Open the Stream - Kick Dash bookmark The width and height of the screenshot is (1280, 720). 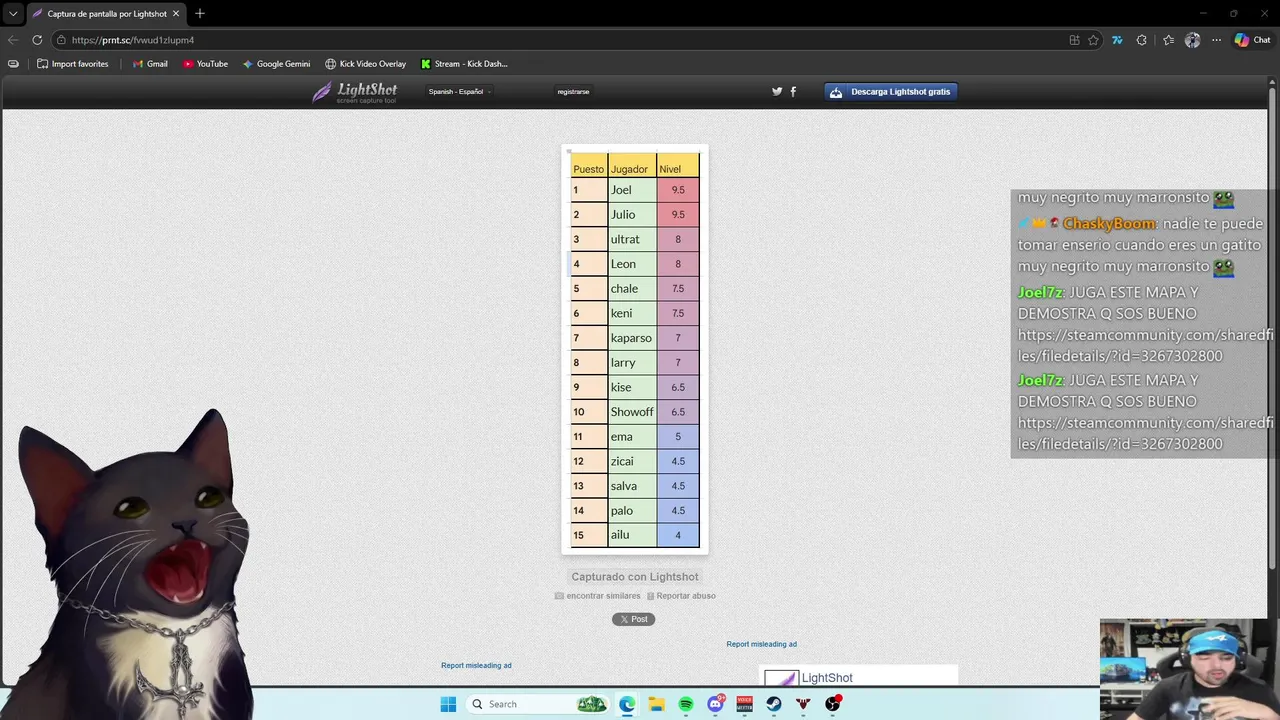pos(464,64)
